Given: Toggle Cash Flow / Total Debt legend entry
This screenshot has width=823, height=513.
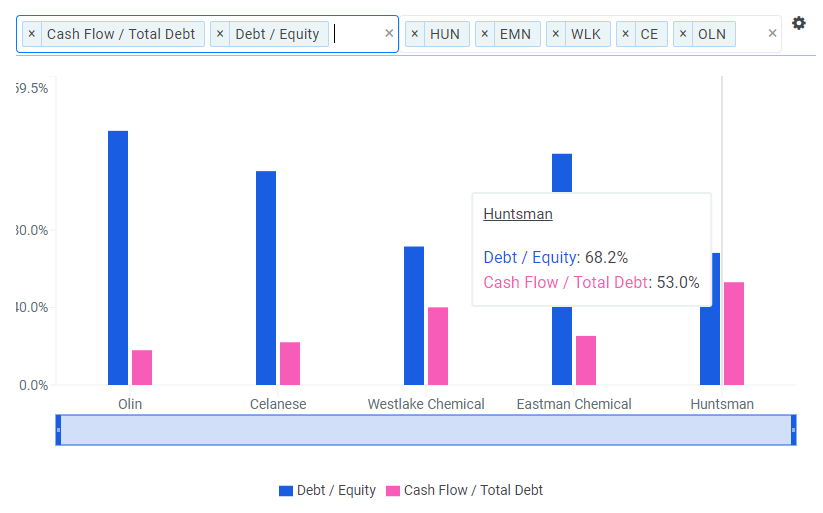Looking at the screenshot, I should pyautogui.click(x=465, y=490).
